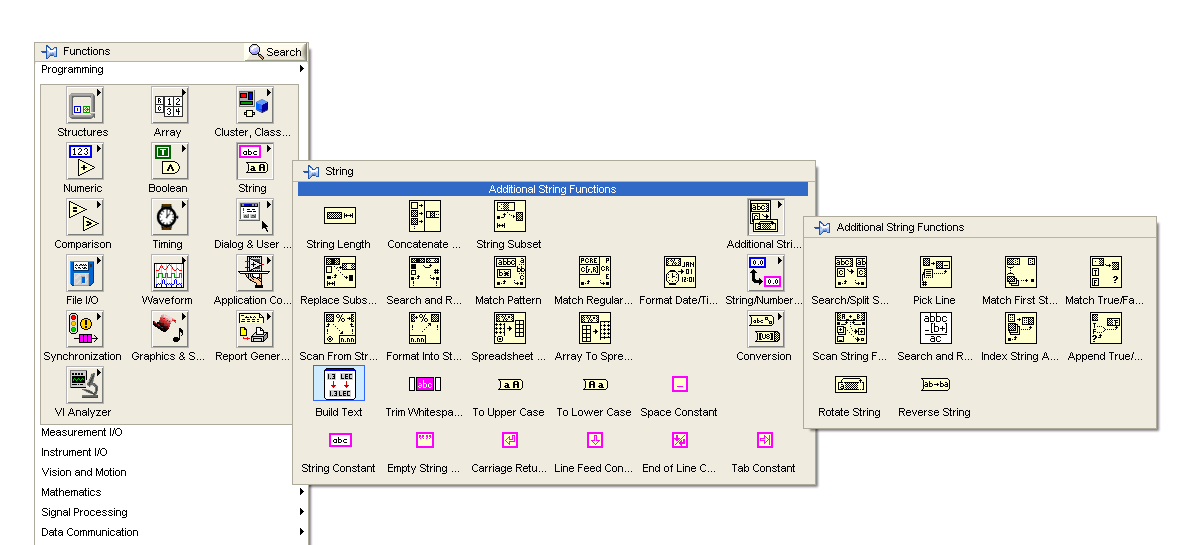The width and height of the screenshot is (1197, 545).
Task: Select the End of Line Constant
Action: tap(680, 440)
